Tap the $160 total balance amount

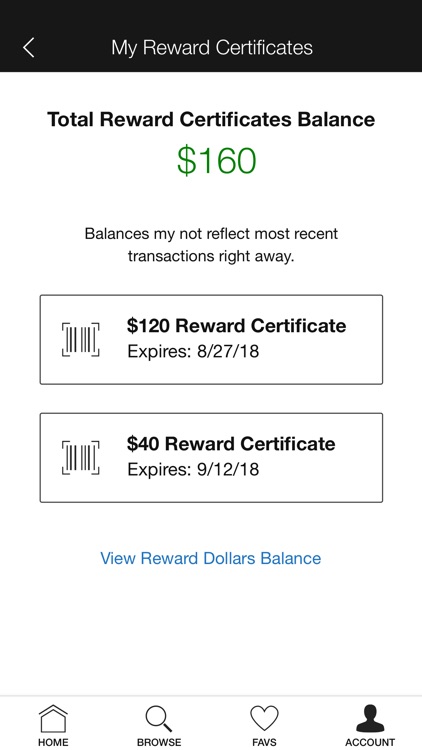point(217,160)
